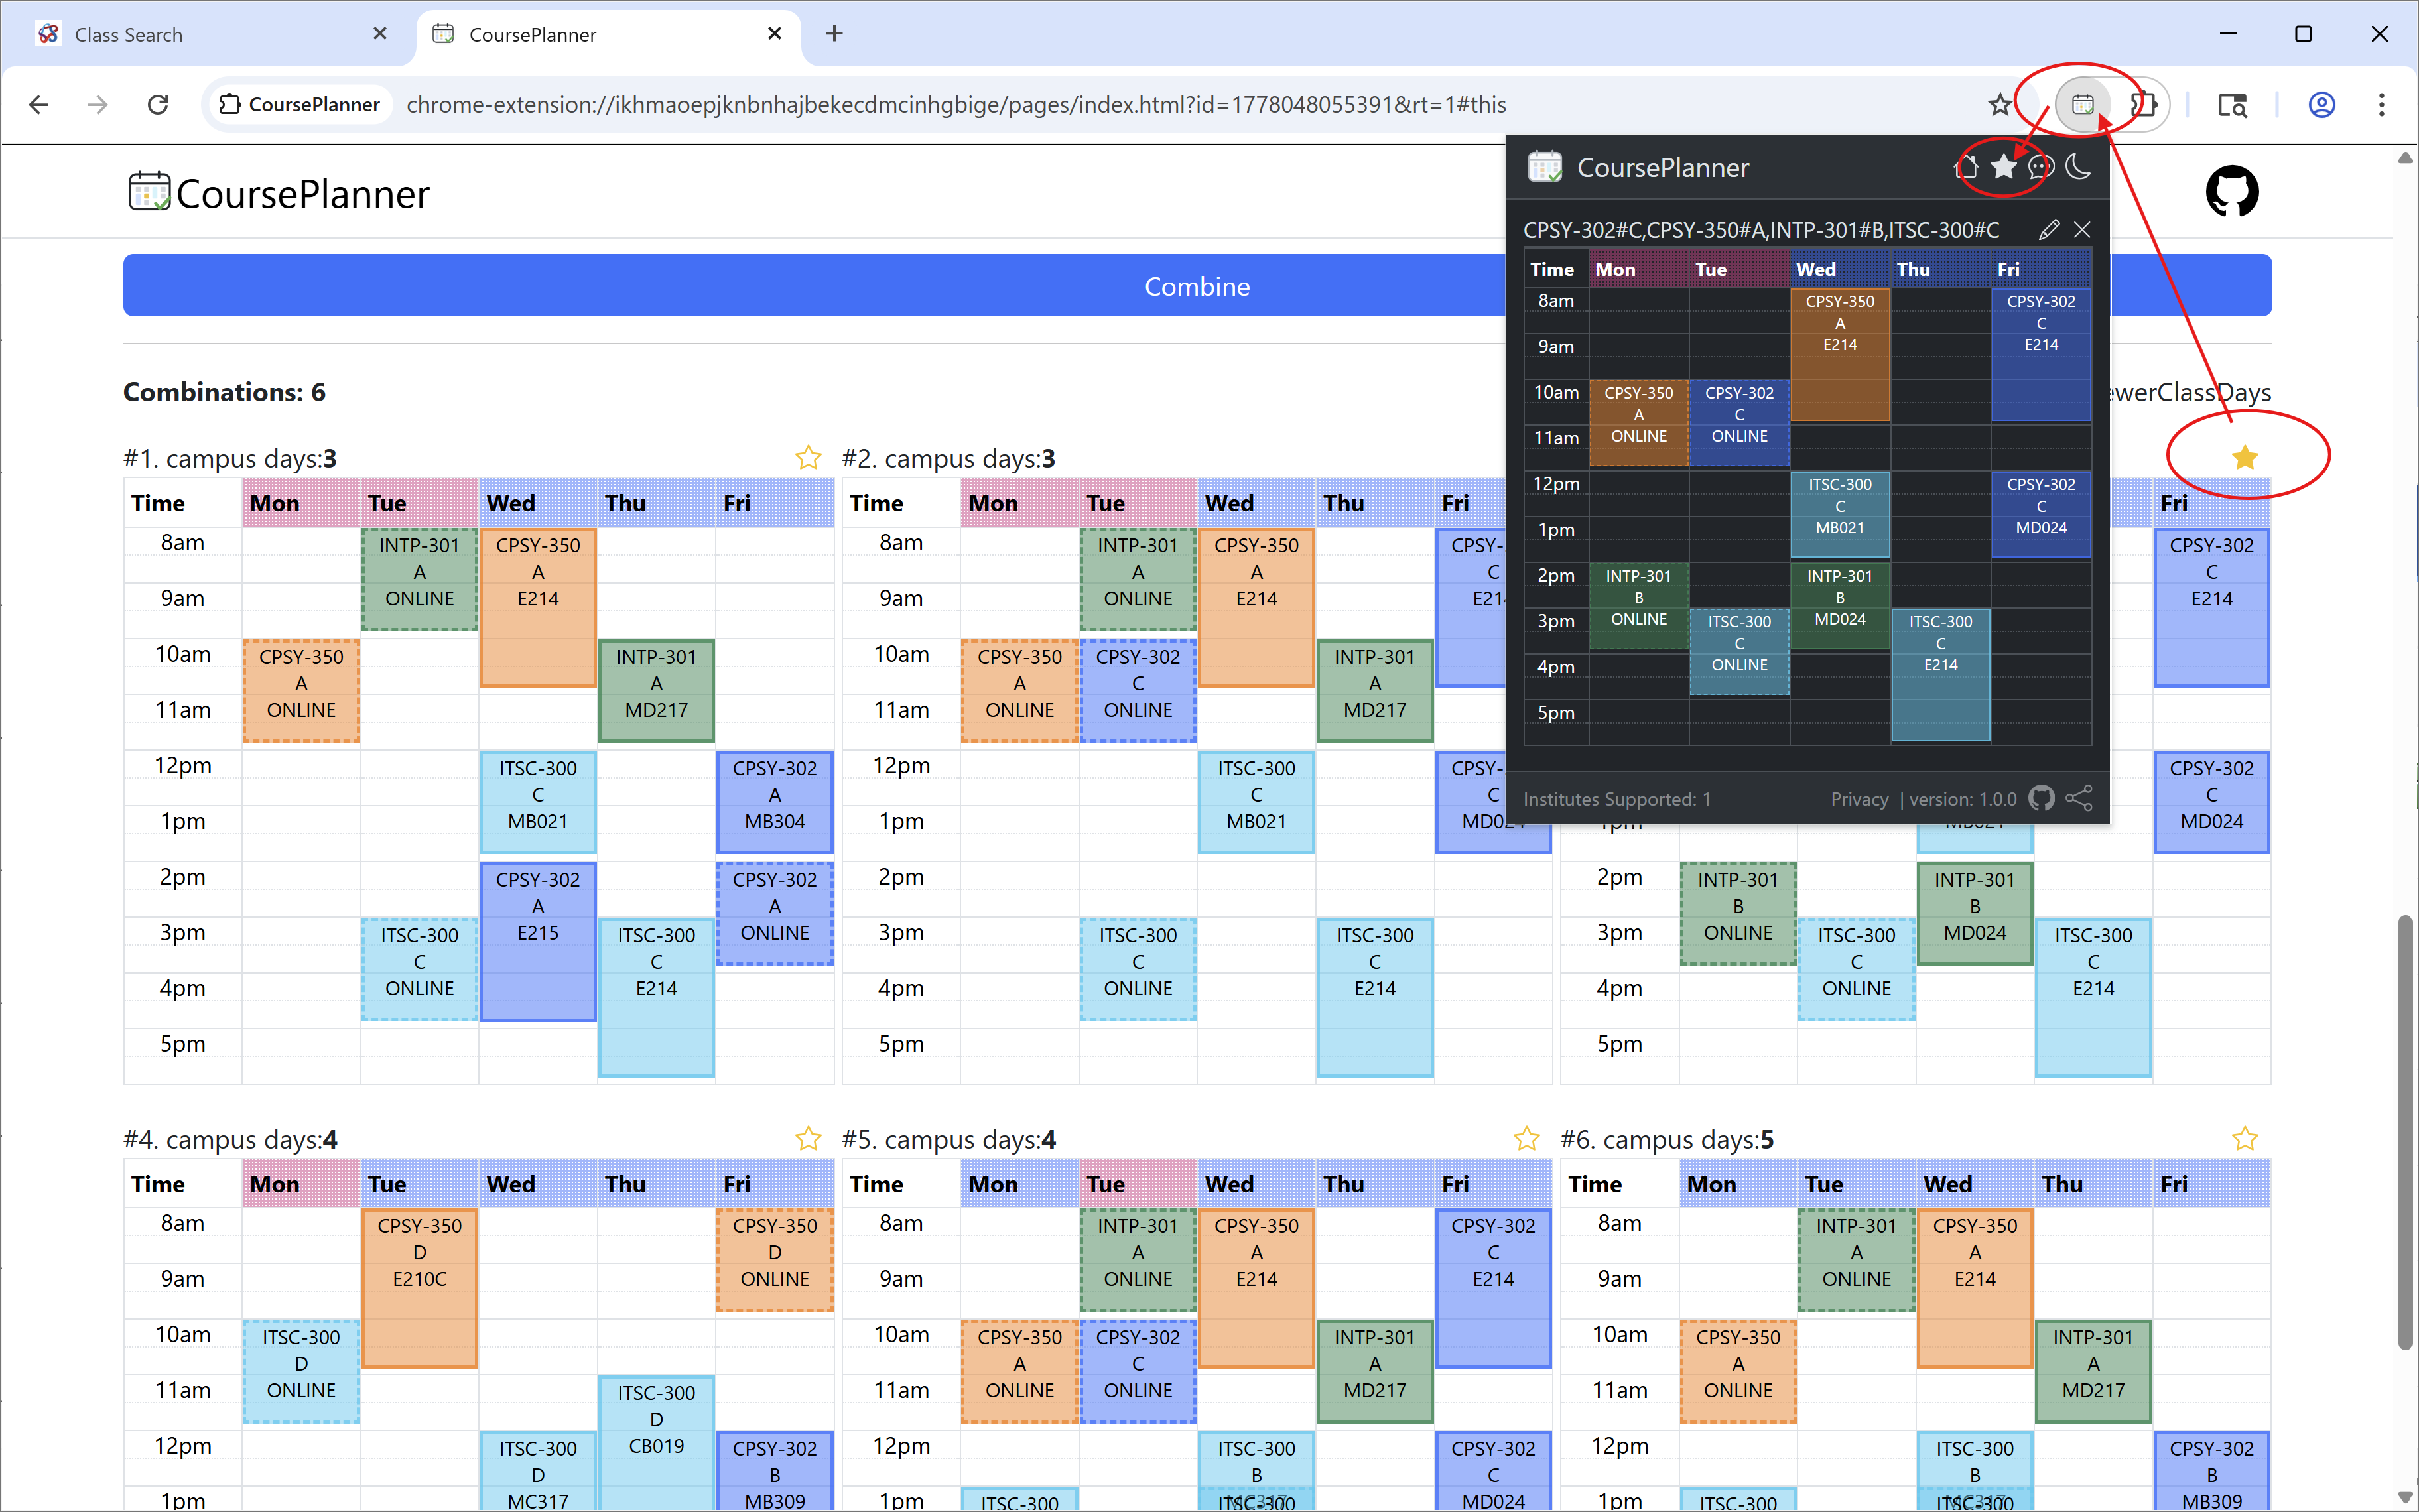This screenshot has height=1512, width=2419.
Task: Open favorites via the popup star icon
Action: (x=2003, y=167)
